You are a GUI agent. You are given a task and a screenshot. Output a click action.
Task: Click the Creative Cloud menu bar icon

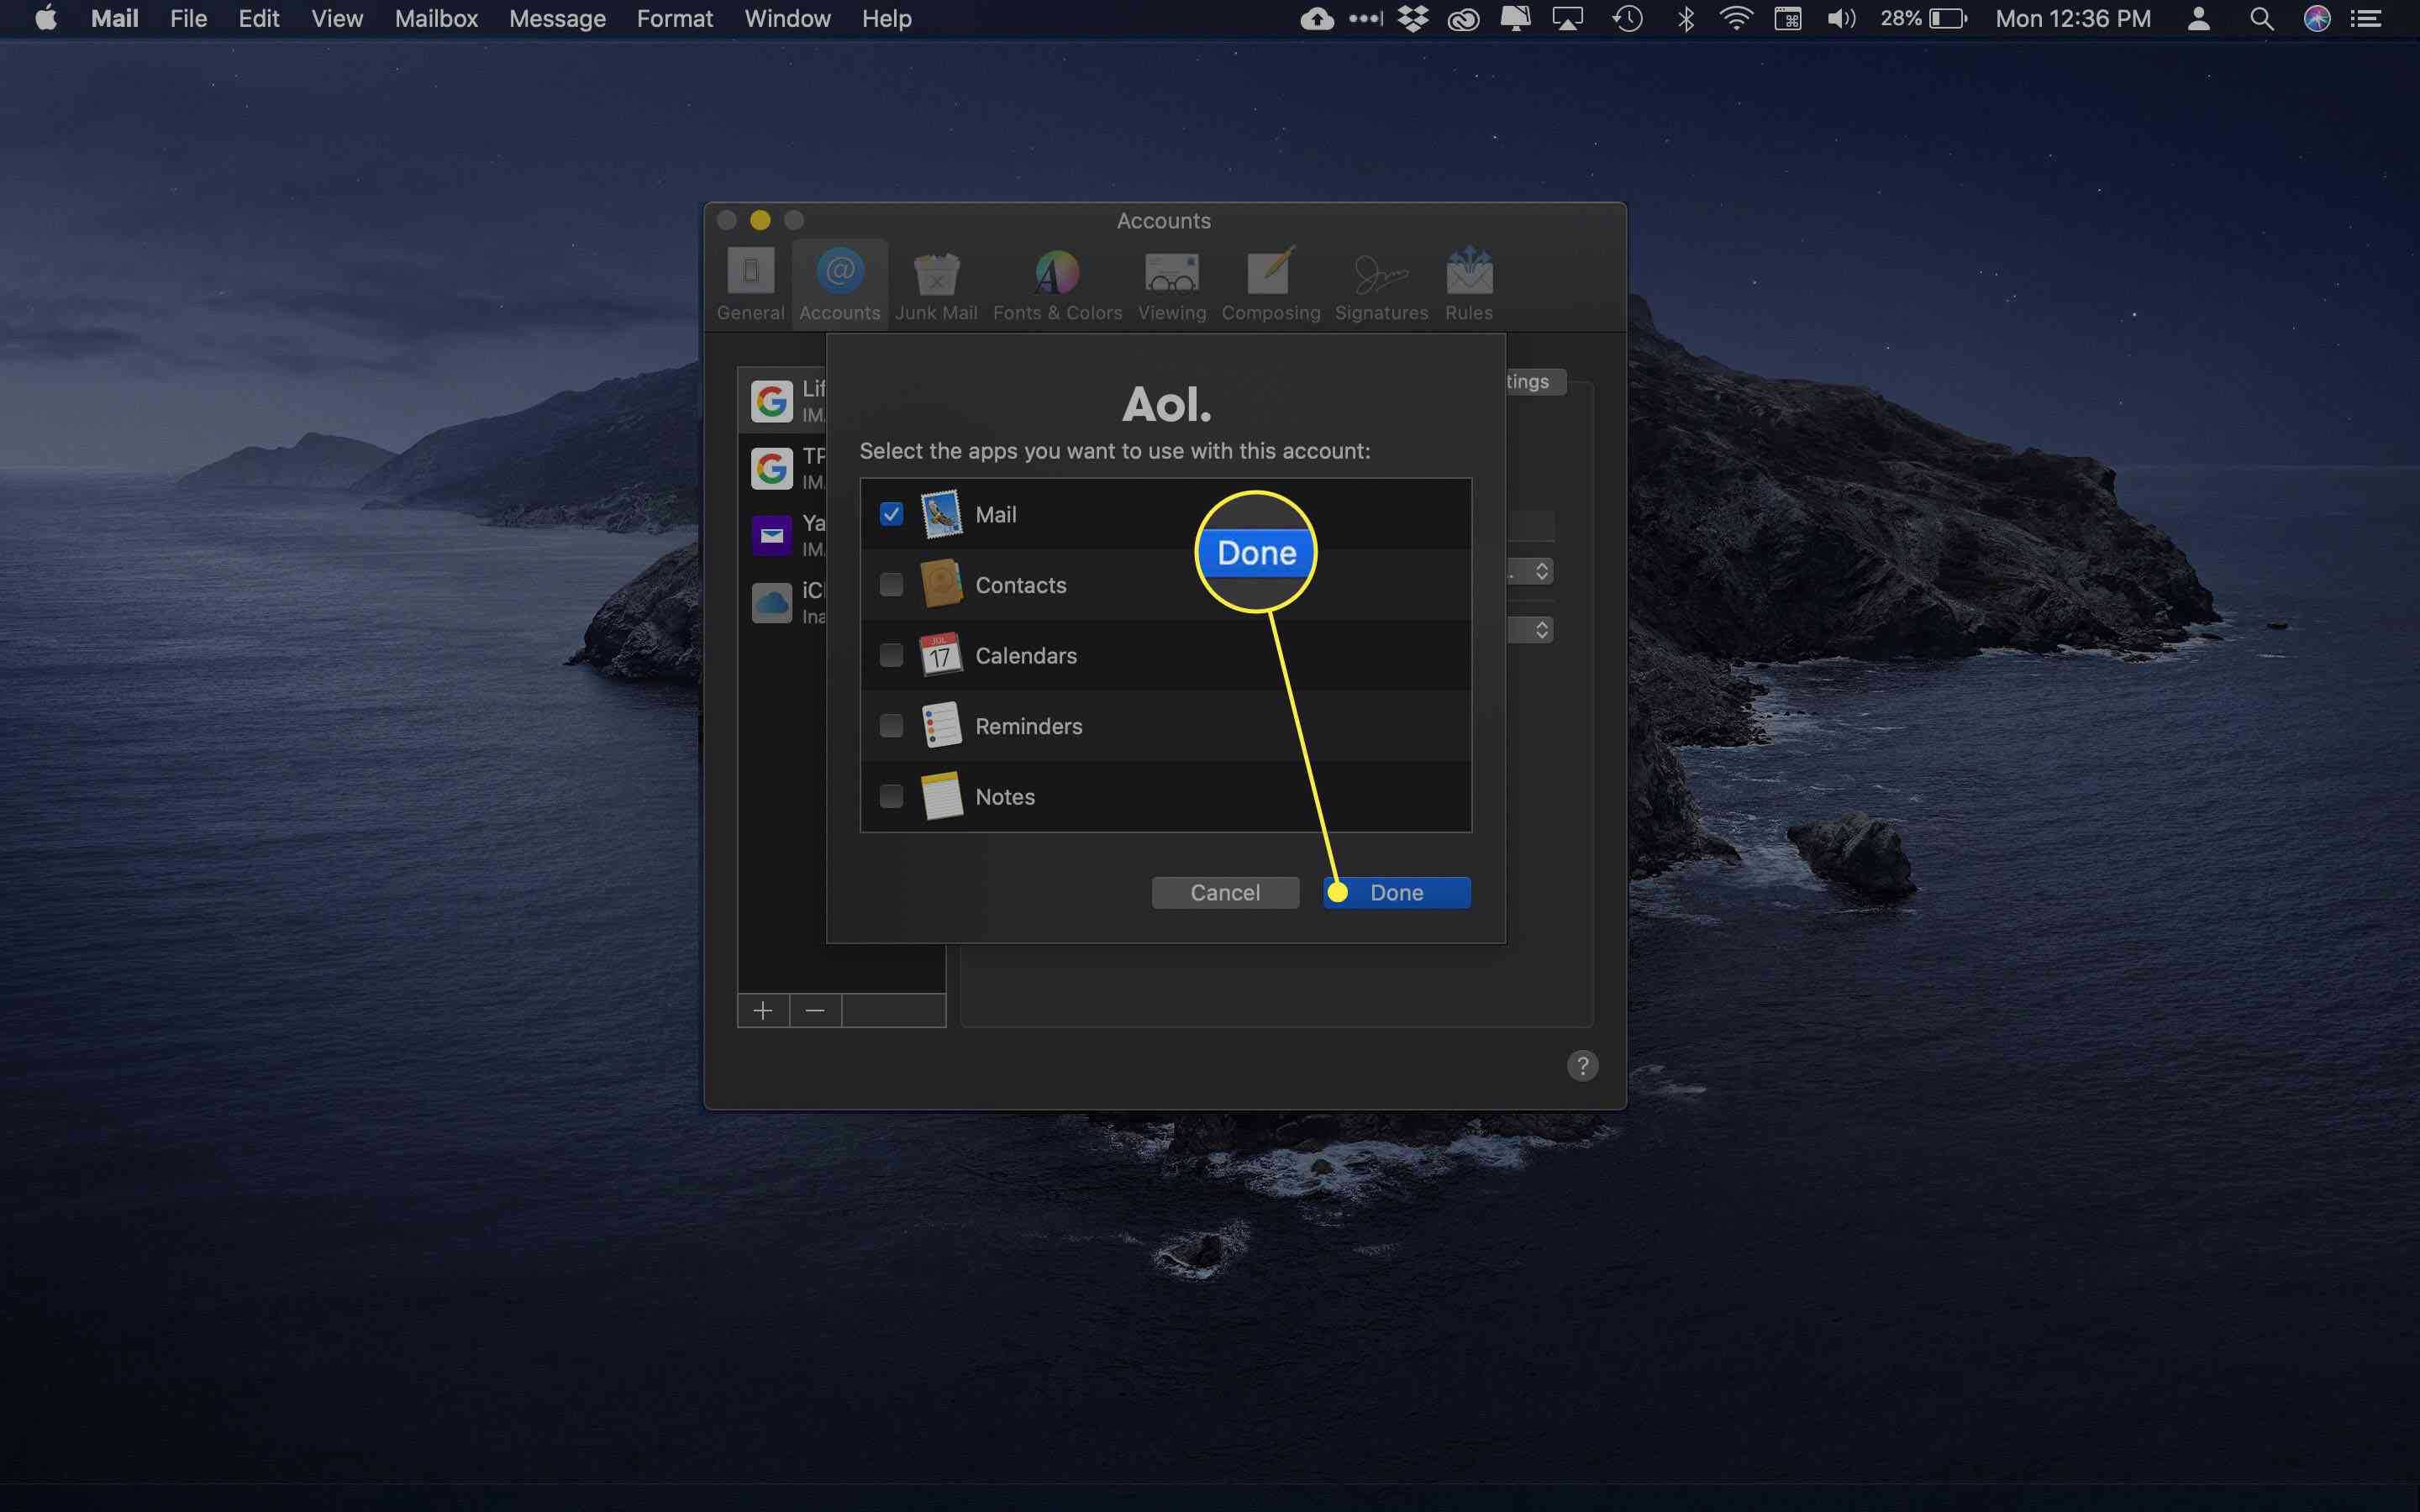1463,19
